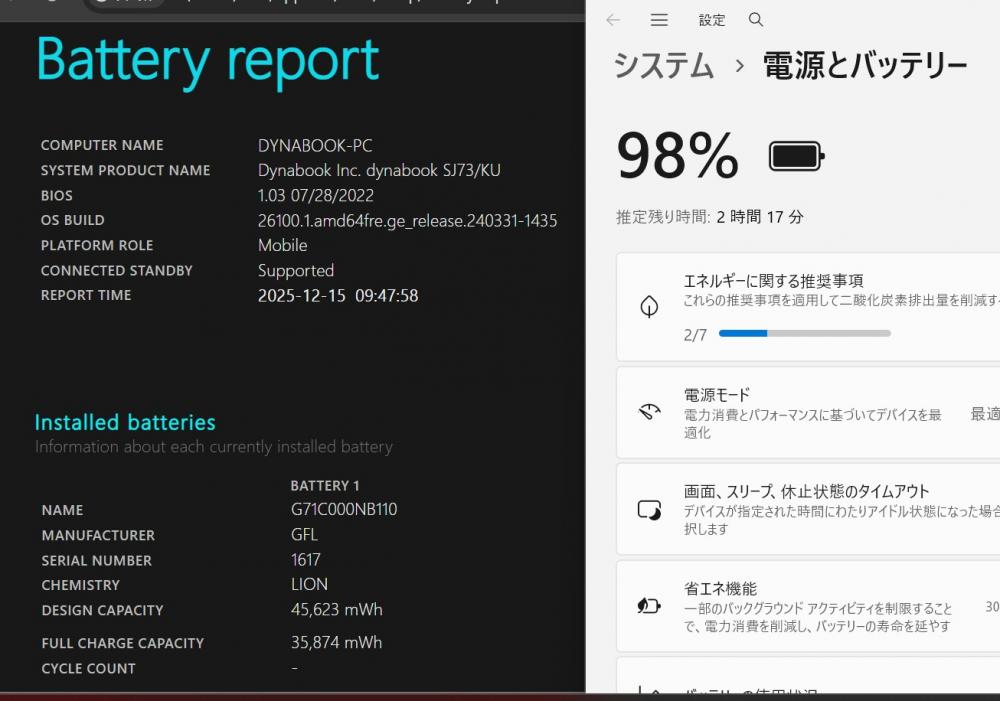Screen dimensions: 1000x701
Task: Click the DESIGN CAPACITY label
Action: click(x=102, y=610)
